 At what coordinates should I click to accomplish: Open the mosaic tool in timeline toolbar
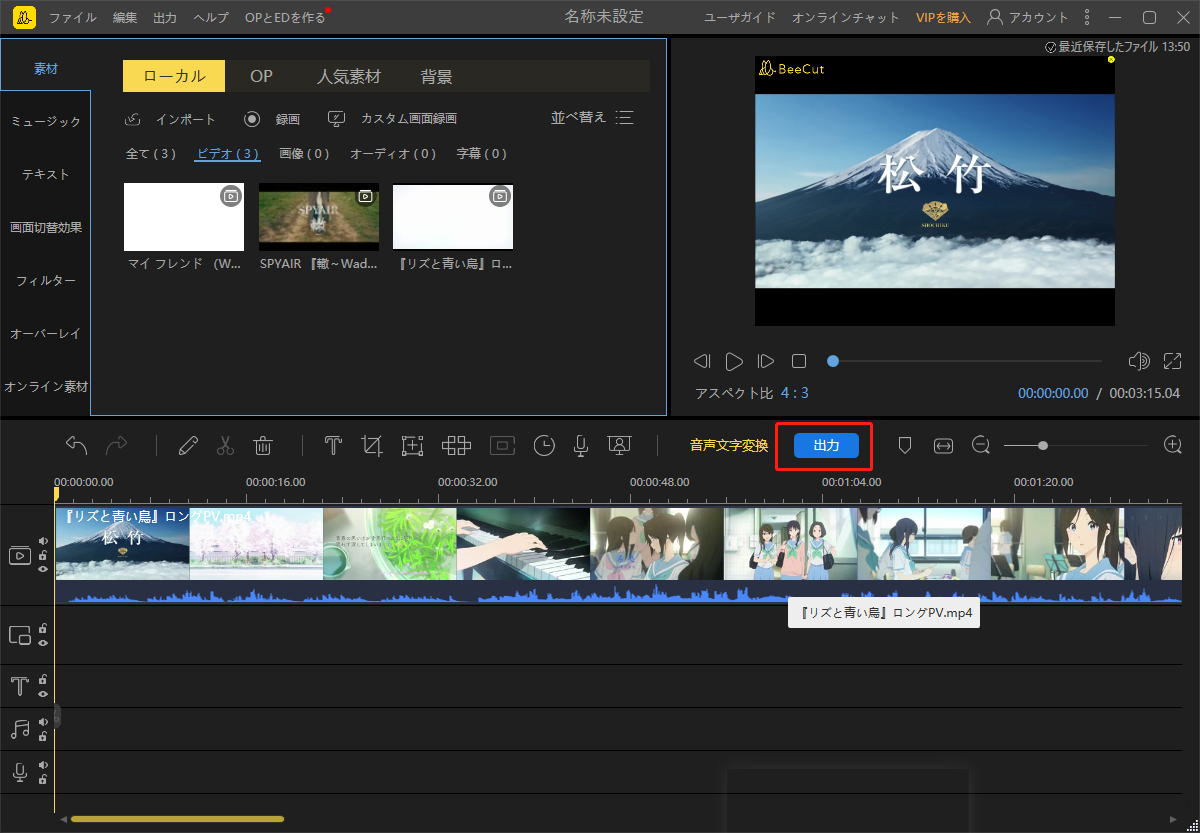coord(456,446)
